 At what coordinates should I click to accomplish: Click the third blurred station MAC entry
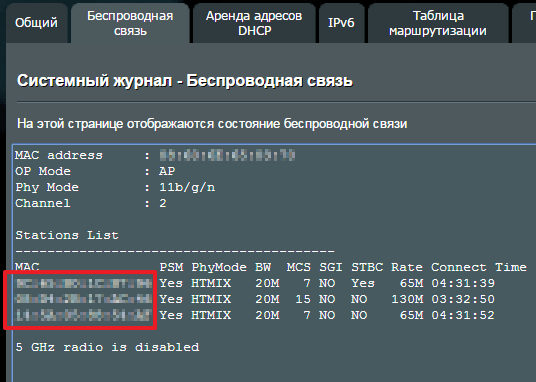[84, 315]
